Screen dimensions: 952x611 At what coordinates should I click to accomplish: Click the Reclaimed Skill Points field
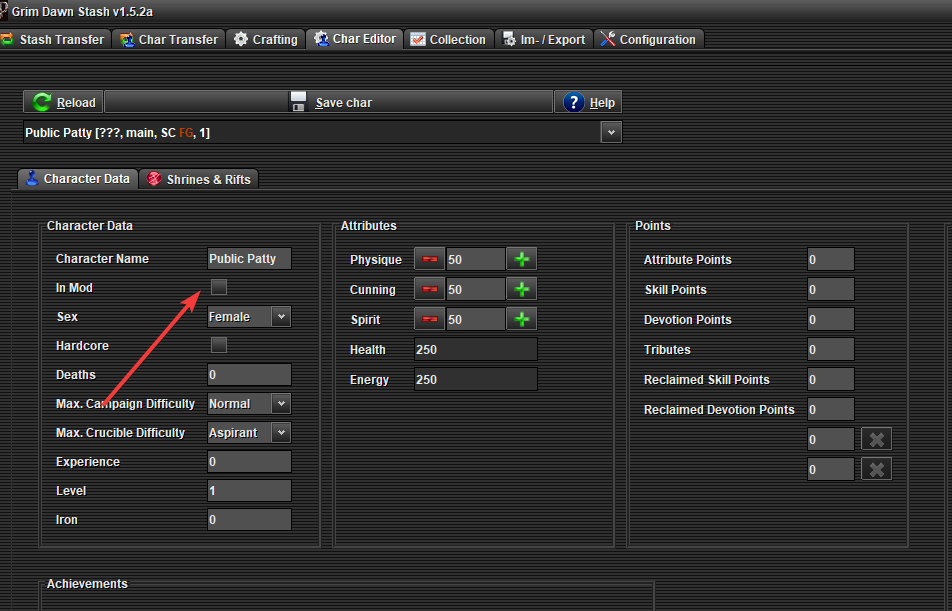(831, 380)
